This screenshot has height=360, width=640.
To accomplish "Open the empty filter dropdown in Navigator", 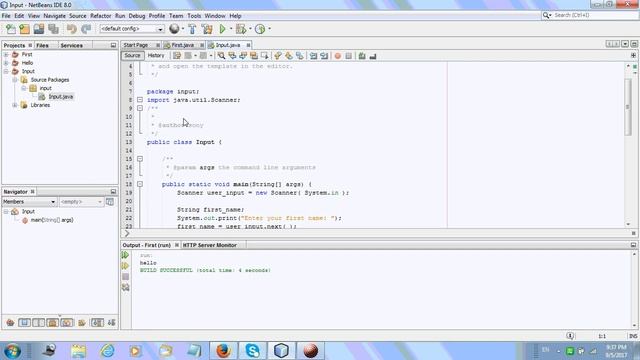I will [100, 202].
